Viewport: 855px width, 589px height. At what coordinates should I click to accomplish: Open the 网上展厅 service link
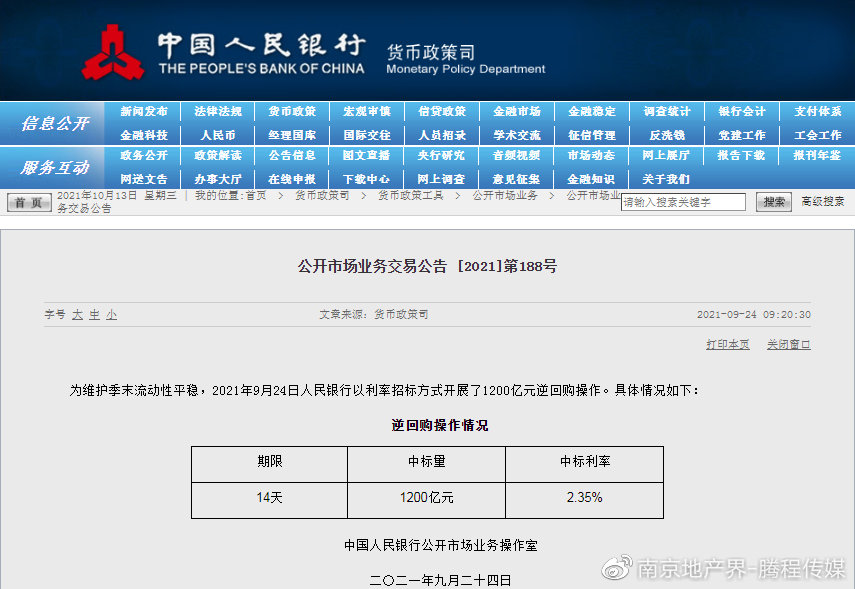666,155
